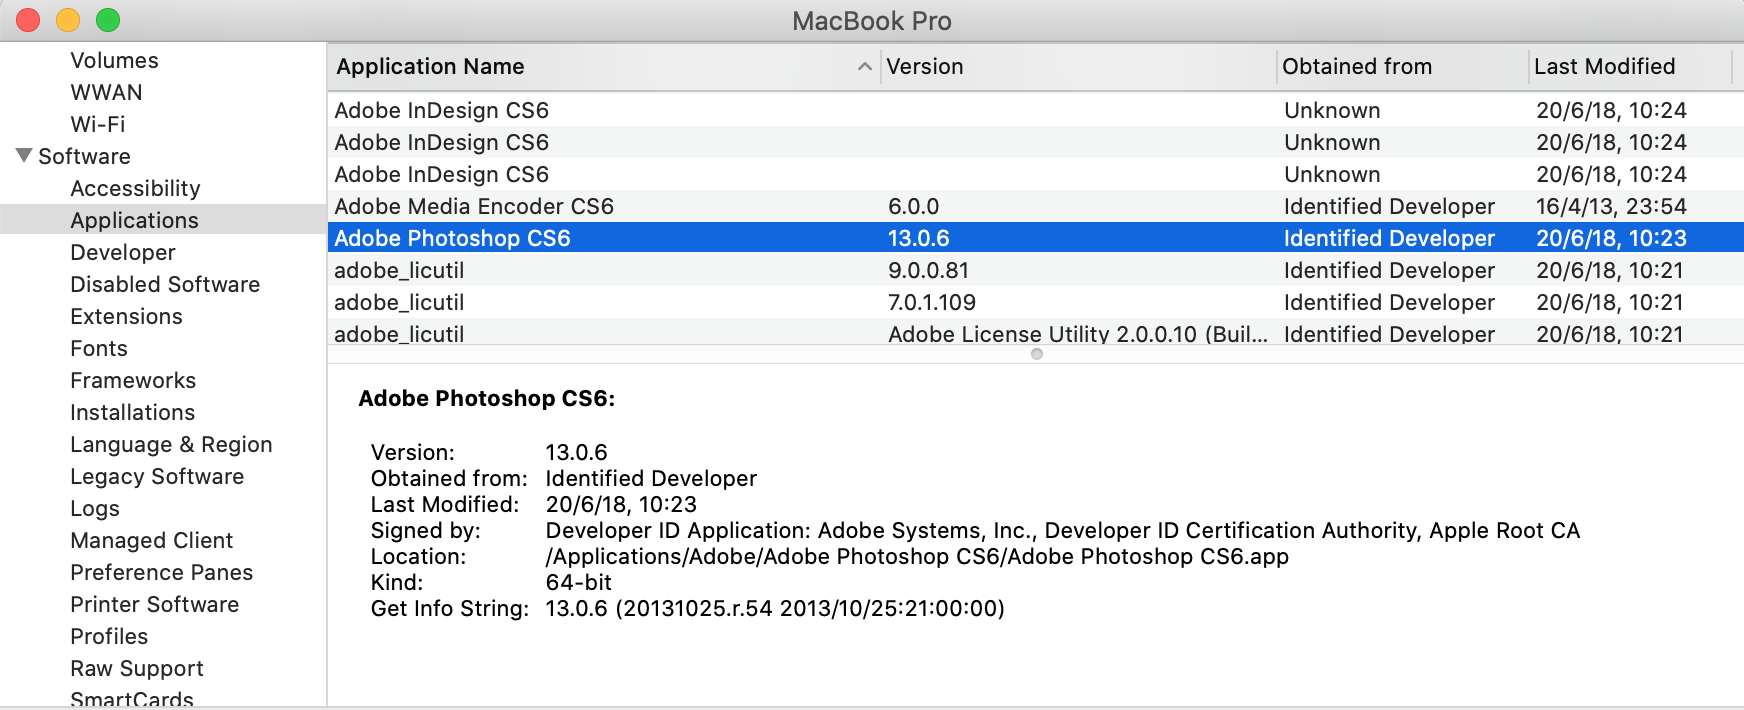Viewport: 1744px width, 710px height.
Task: Click the green zoom window button
Action: (108, 20)
